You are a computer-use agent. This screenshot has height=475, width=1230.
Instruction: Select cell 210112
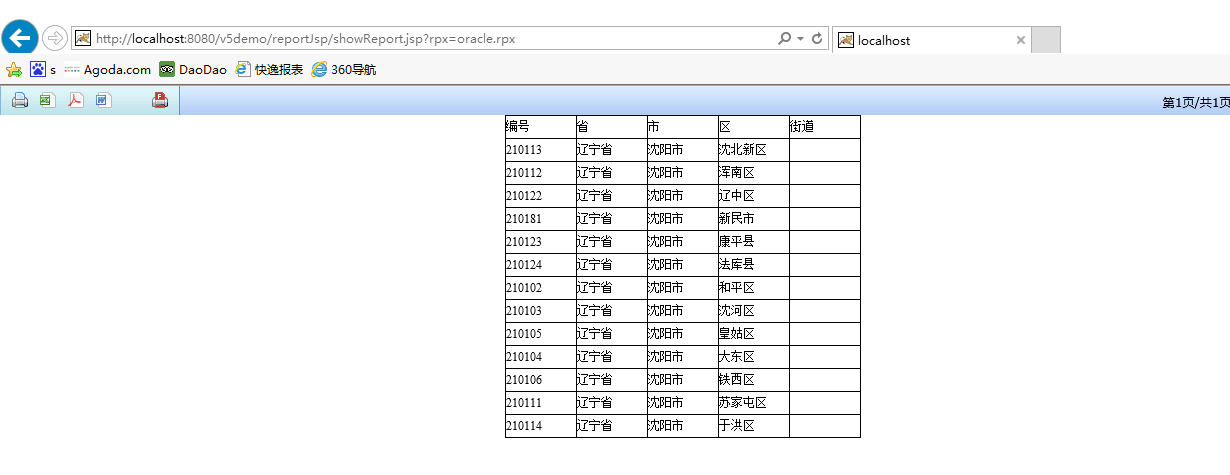coord(541,173)
